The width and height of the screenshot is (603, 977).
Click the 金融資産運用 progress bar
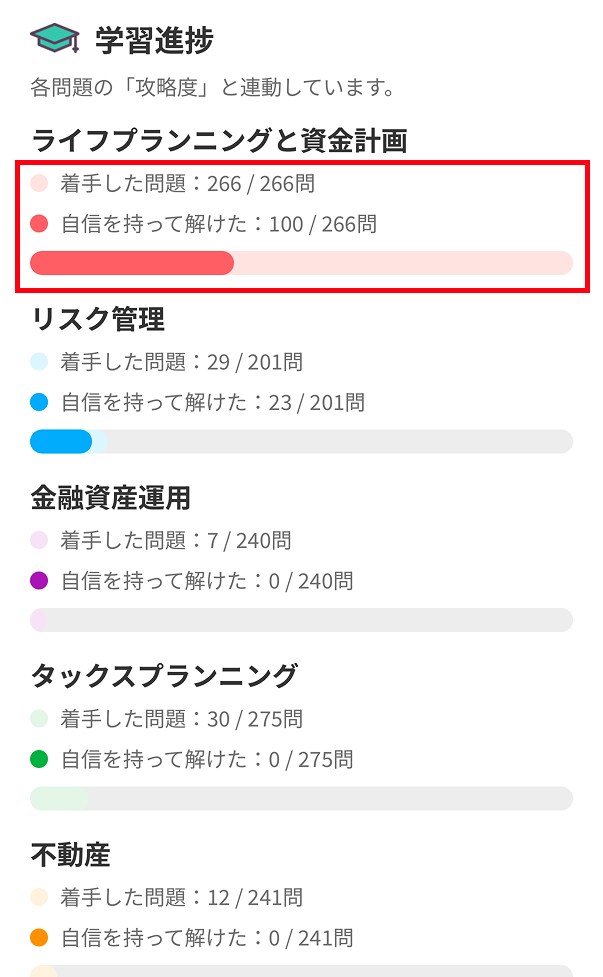coord(301,620)
